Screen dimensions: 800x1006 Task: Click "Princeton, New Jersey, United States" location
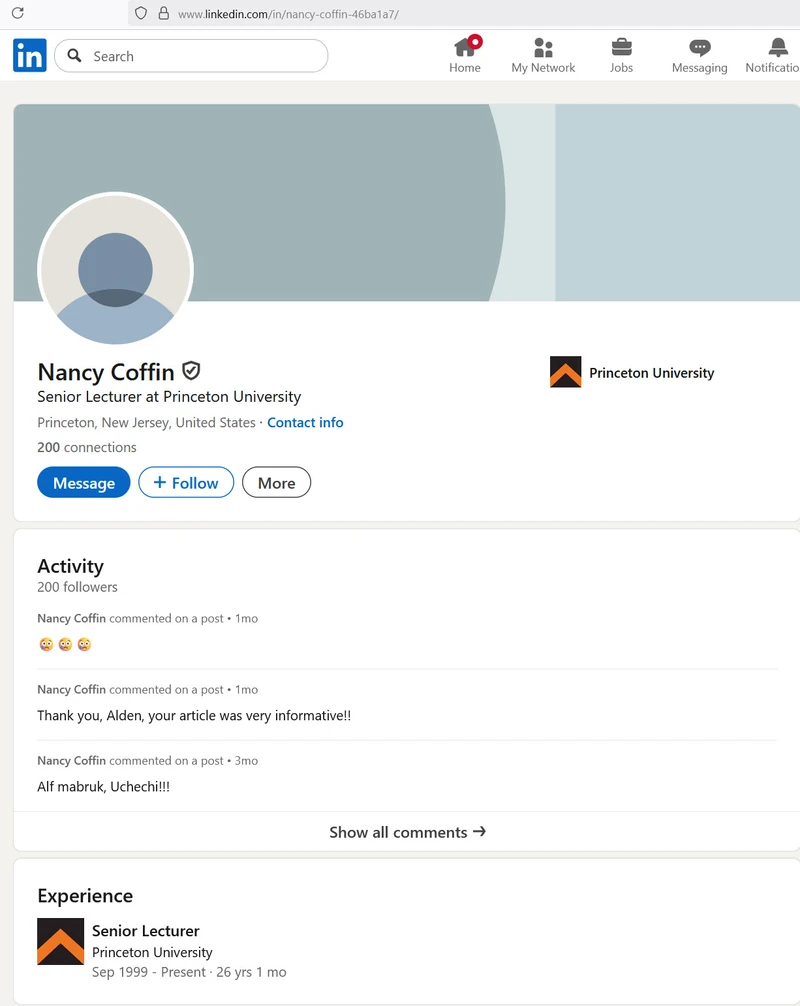(x=146, y=422)
